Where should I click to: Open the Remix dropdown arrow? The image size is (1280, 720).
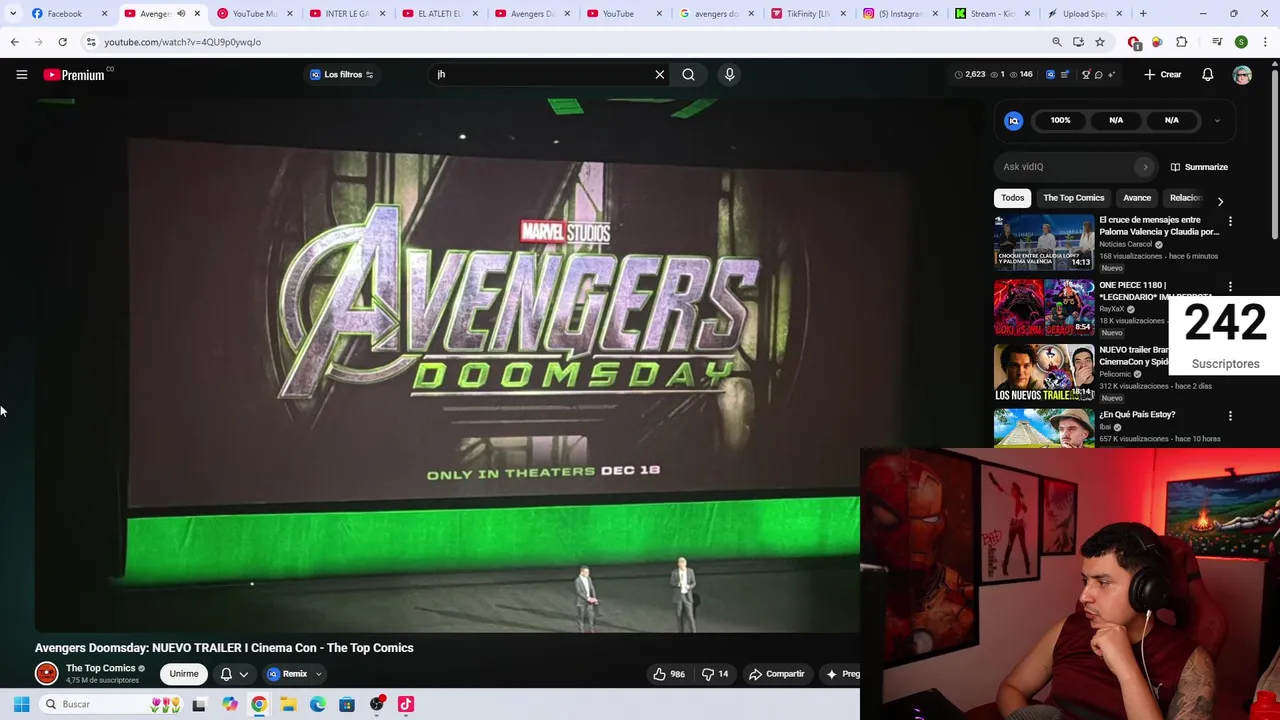pyautogui.click(x=318, y=674)
